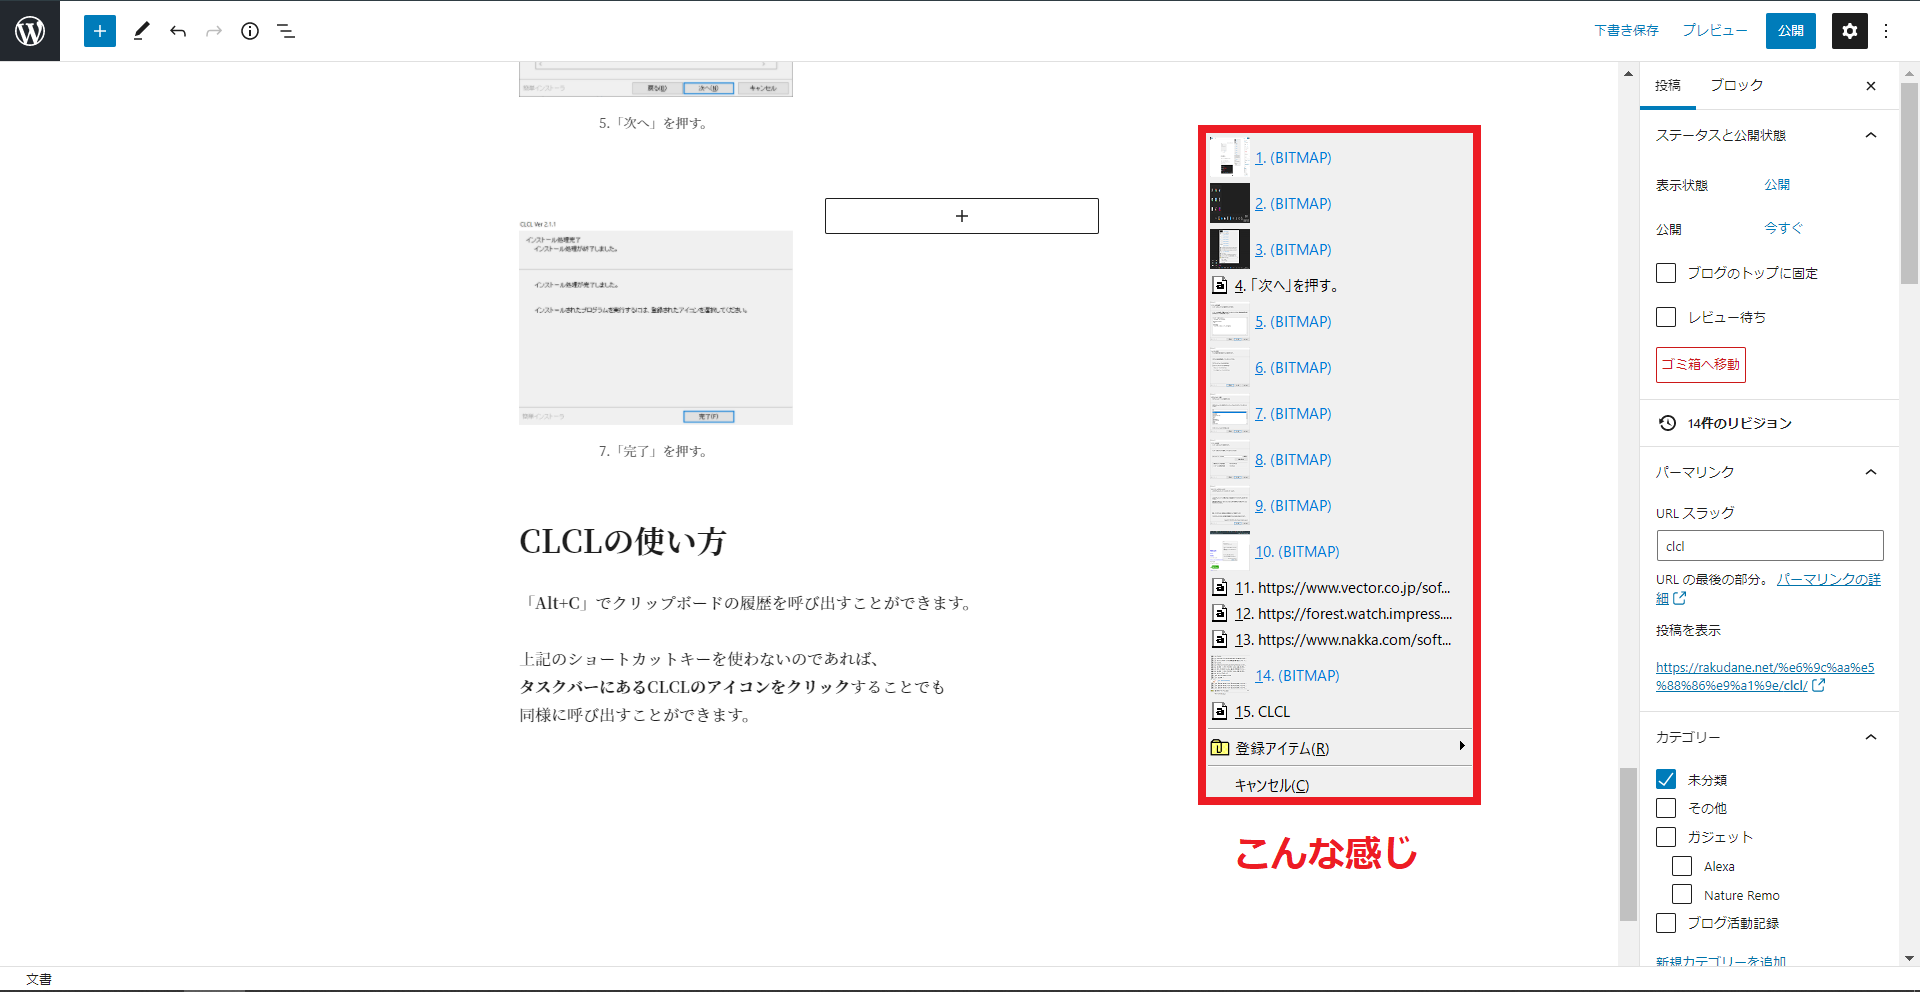Click the CLCLの使い方 heading
The height and width of the screenshot is (992, 1920).
coord(622,541)
